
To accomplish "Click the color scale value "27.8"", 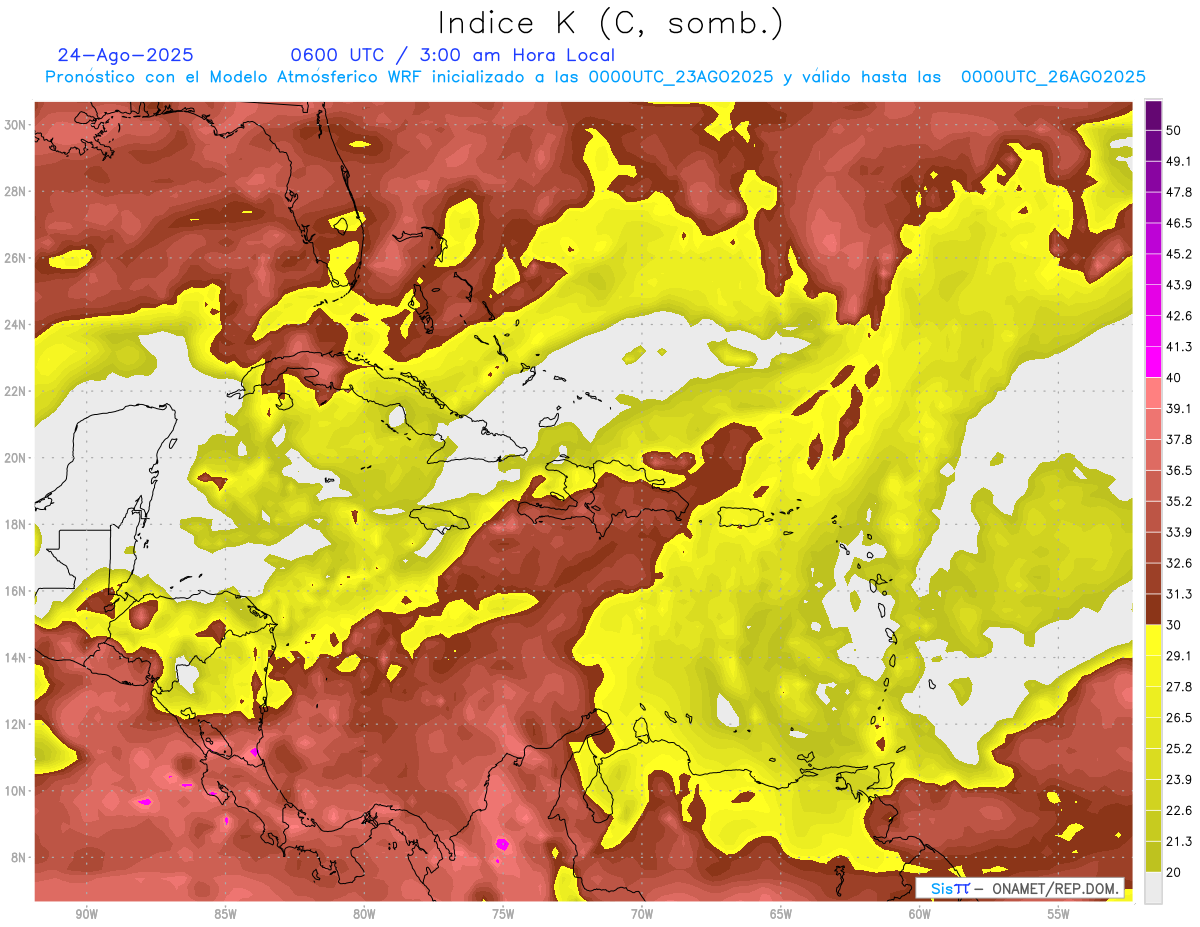I will coord(1178,687).
